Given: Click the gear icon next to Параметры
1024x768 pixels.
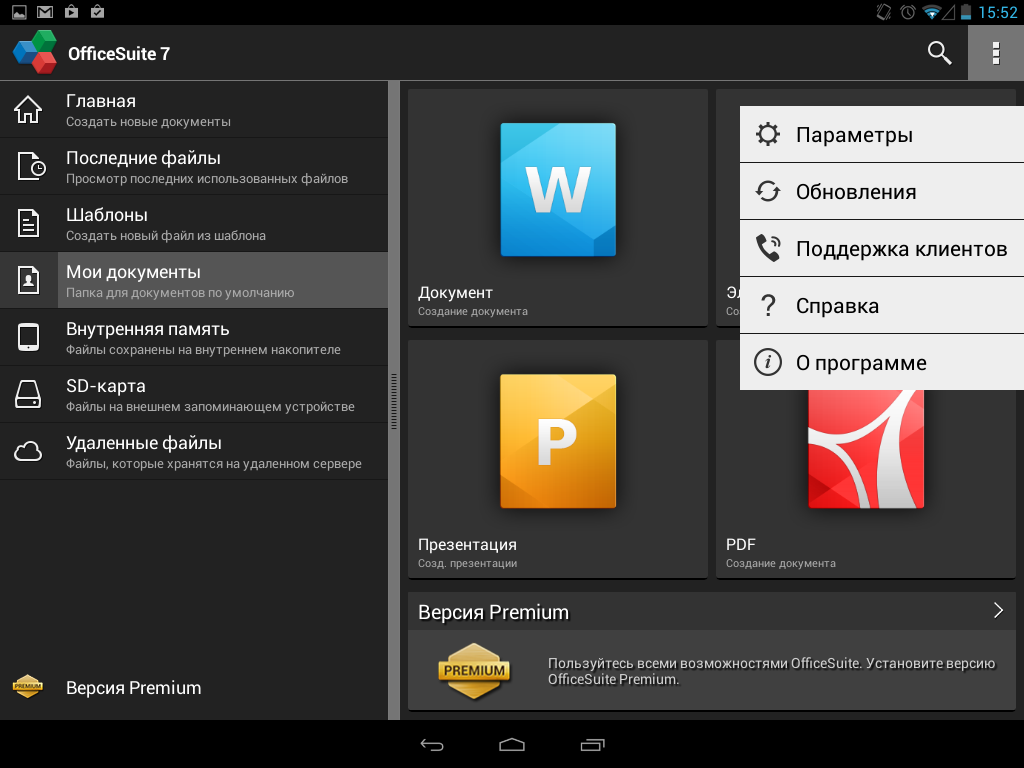Looking at the screenshot, I should coord(768,135).
